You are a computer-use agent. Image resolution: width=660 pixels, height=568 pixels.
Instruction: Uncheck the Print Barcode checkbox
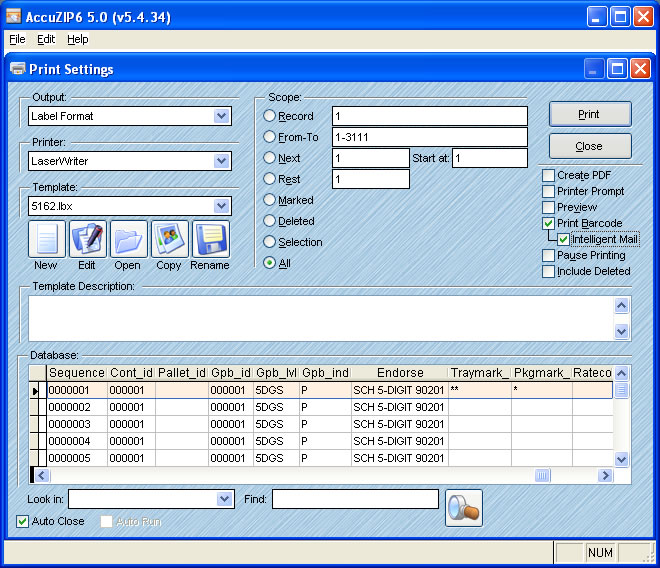click(x=548, y=223)
